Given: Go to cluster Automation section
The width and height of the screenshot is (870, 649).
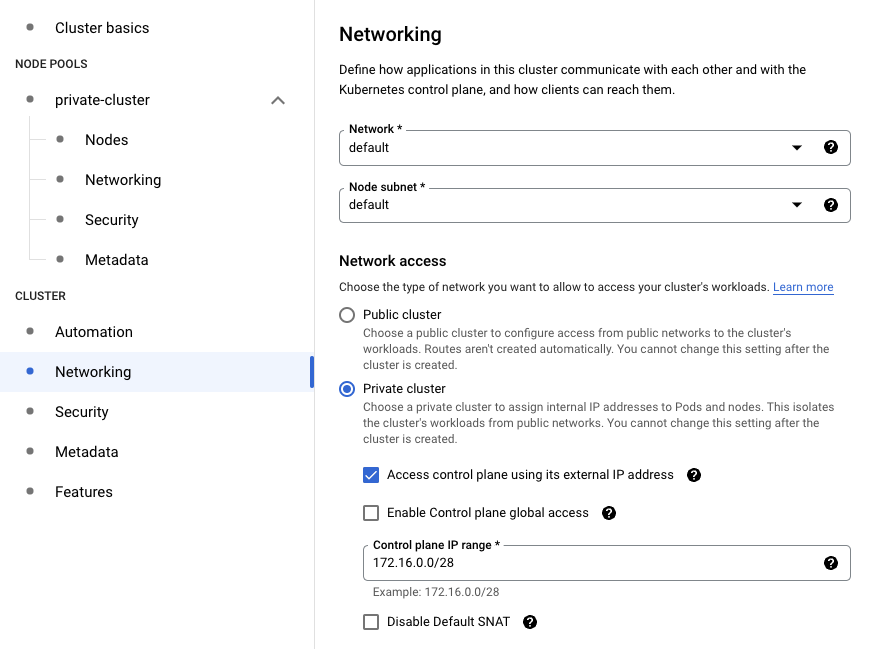Looking at the screenshot, I should (94, 332).
